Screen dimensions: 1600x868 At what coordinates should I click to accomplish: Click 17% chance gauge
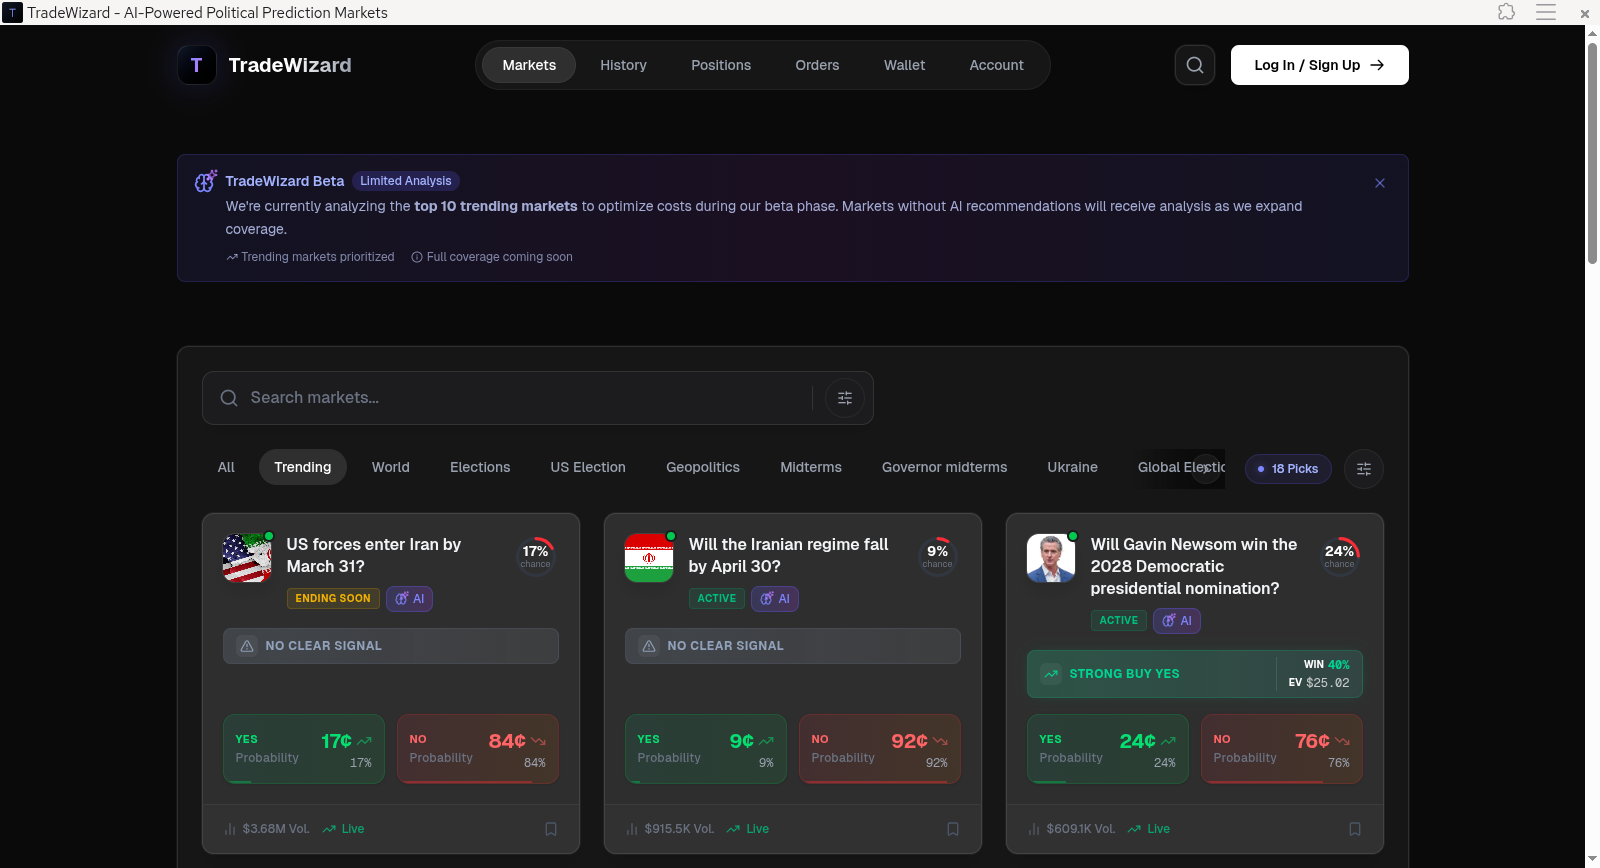(x=536, y=556)
